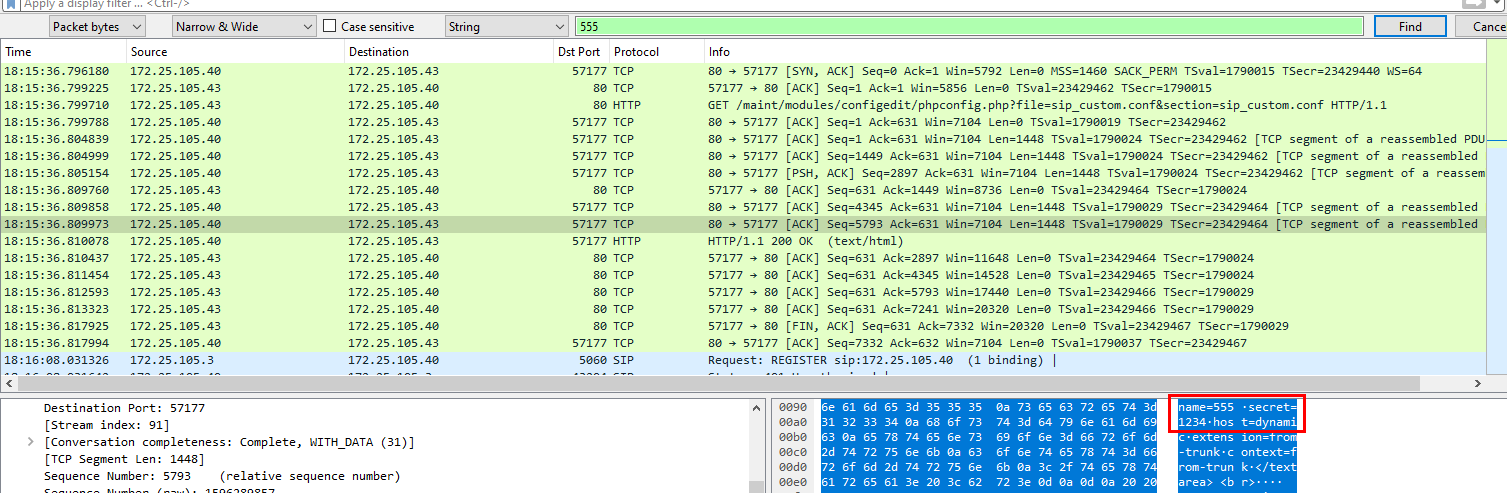
Task: Select the FIN, ACK Seq=631 packet
Action: (743, 326)
